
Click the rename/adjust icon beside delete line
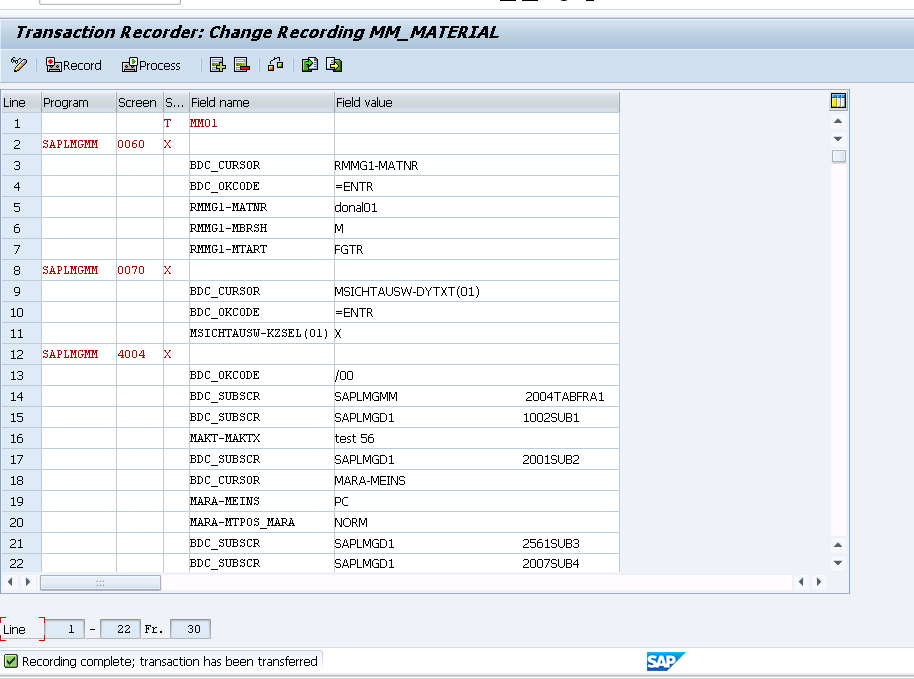pos(274,65)
